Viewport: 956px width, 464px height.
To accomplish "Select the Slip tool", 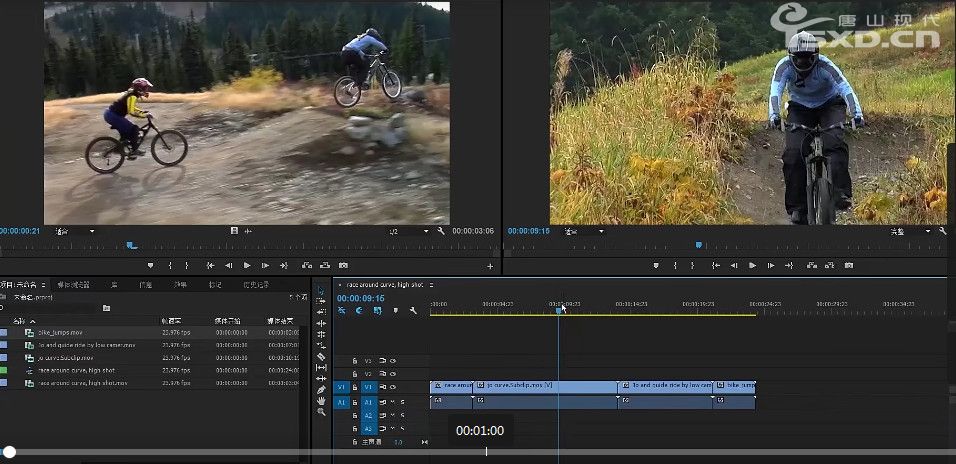I will point(321,368).
